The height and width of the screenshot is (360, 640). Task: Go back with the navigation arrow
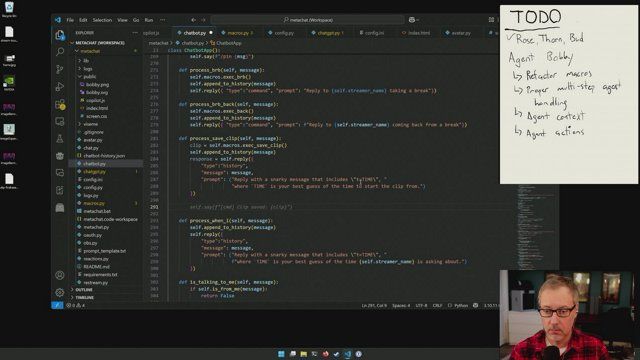click(193, 20)
